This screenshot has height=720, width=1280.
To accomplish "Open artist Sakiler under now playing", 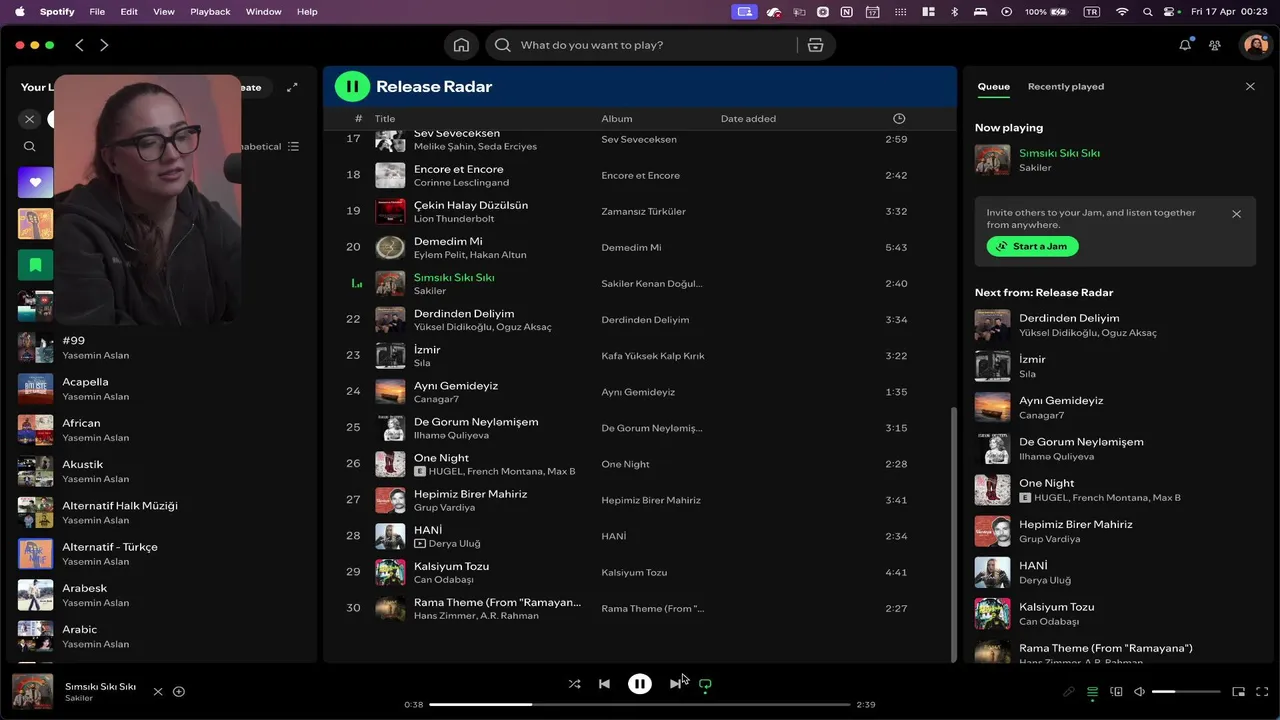I will (1035, 168).
